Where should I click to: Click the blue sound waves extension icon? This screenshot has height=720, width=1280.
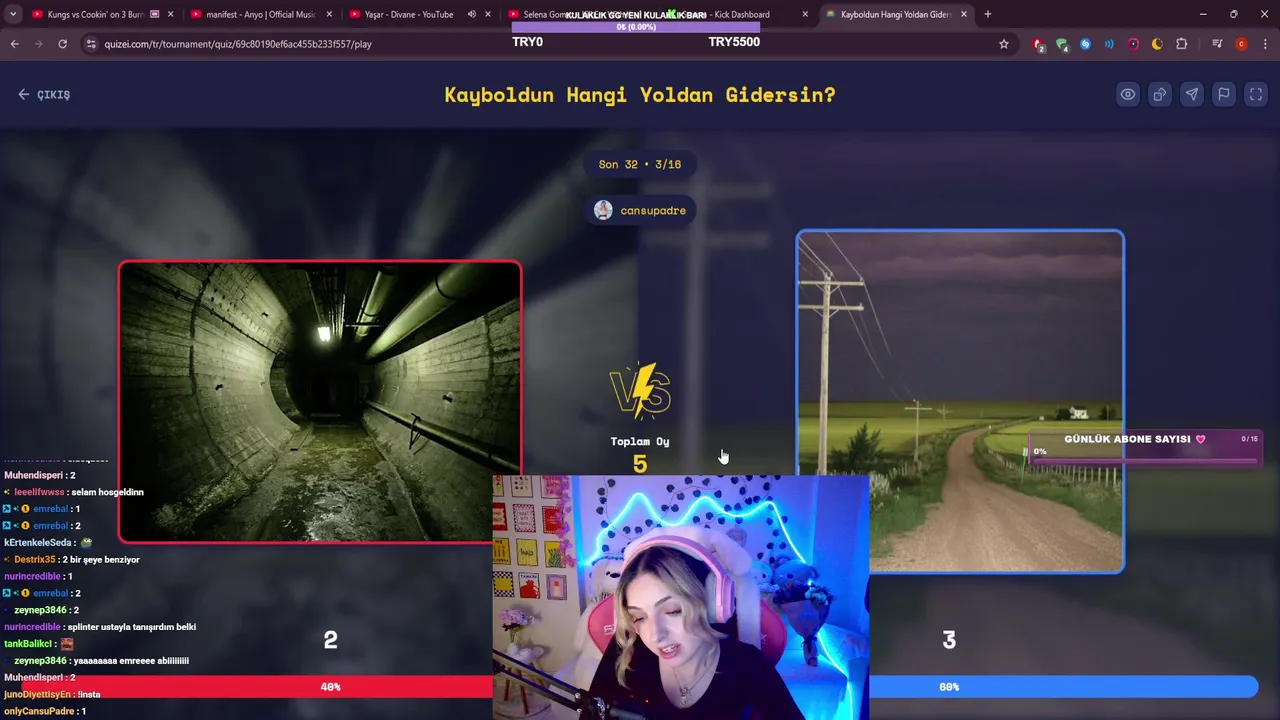point(1109,44)
